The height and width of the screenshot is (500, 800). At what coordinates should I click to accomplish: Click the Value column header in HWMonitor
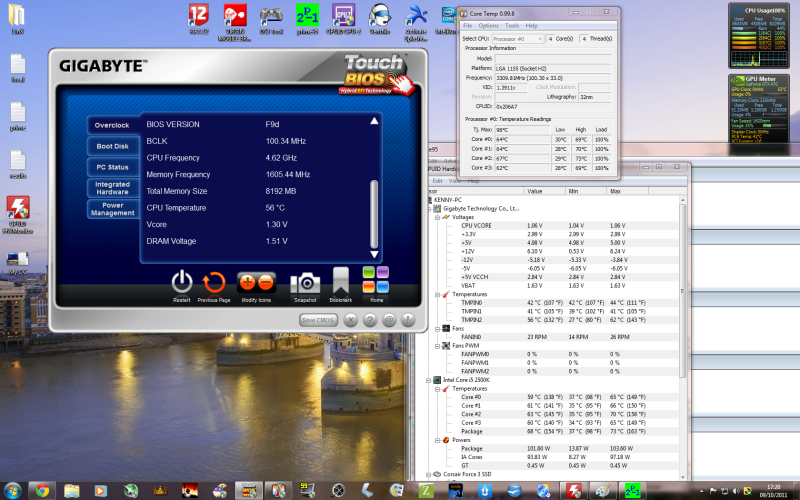click(x=545, y=191)
